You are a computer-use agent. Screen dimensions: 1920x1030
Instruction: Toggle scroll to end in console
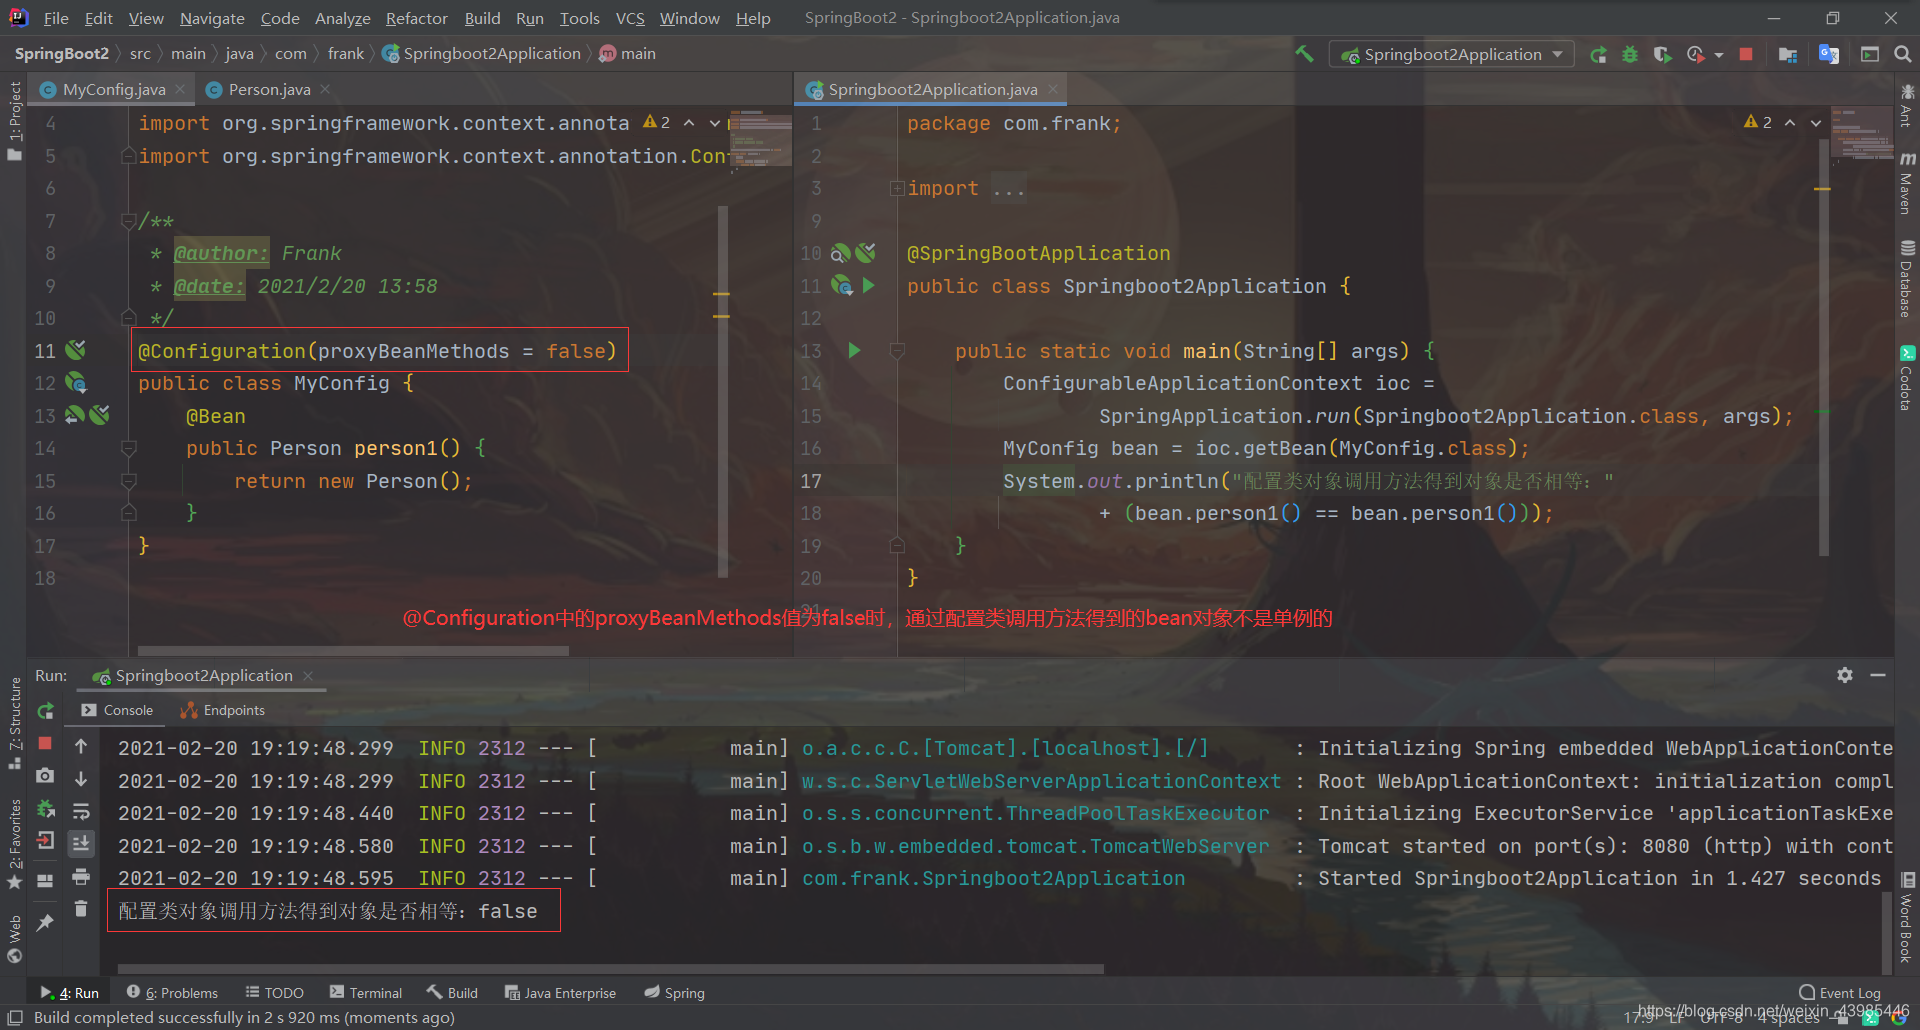tap(81, 844)
